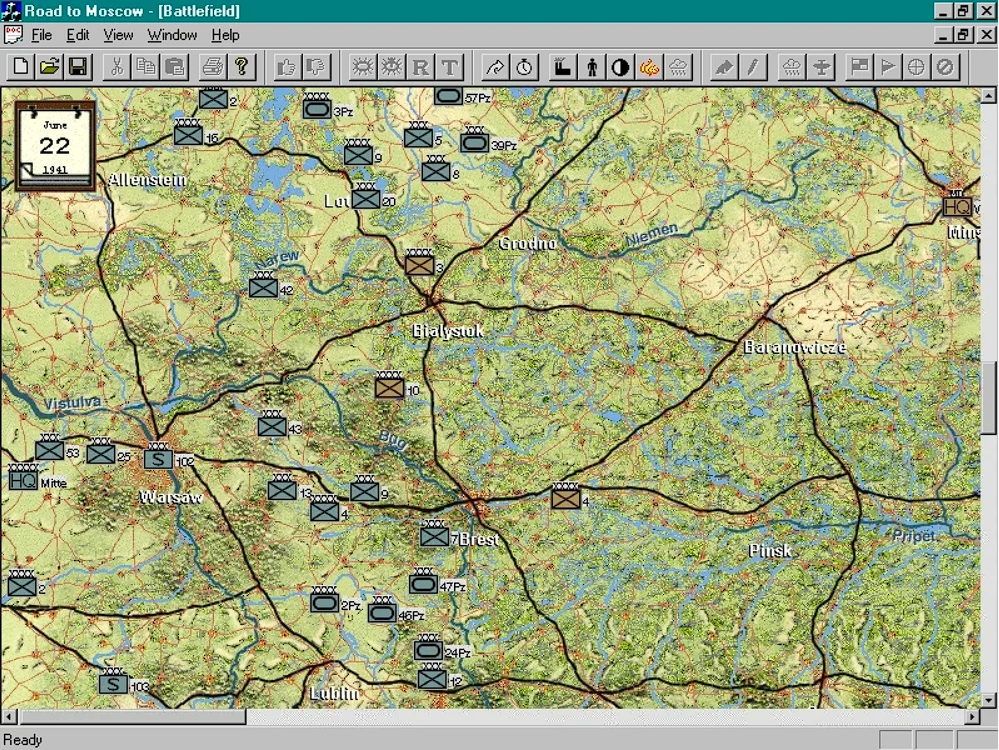This screenshot has width=999, height=750.
Task: Select infantry unit 42 by the Narew
Action: coord(263,285)
